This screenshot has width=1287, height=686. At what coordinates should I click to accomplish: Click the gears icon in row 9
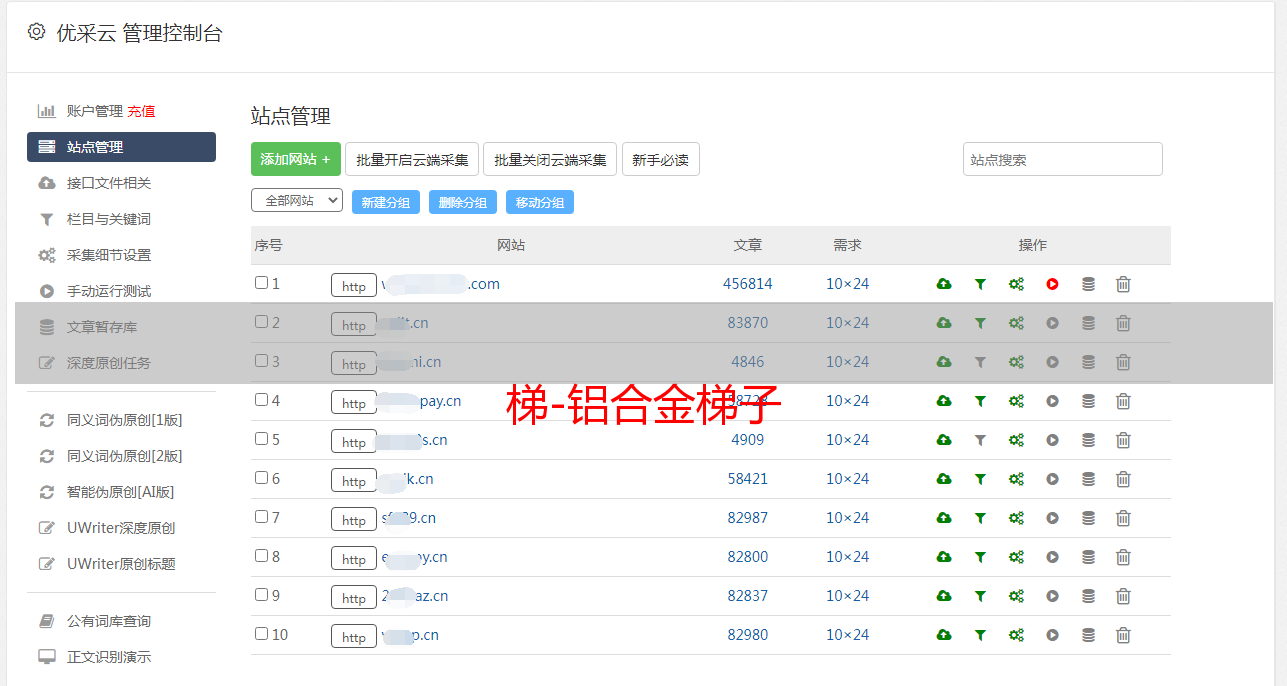coord(1016,596)
